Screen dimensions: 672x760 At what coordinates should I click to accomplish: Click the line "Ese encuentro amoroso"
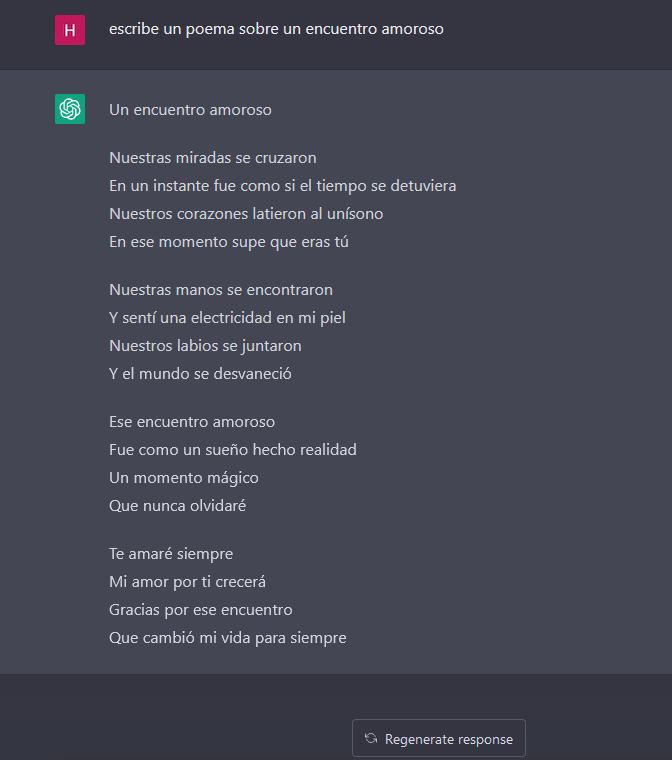[x=192, y=422]
